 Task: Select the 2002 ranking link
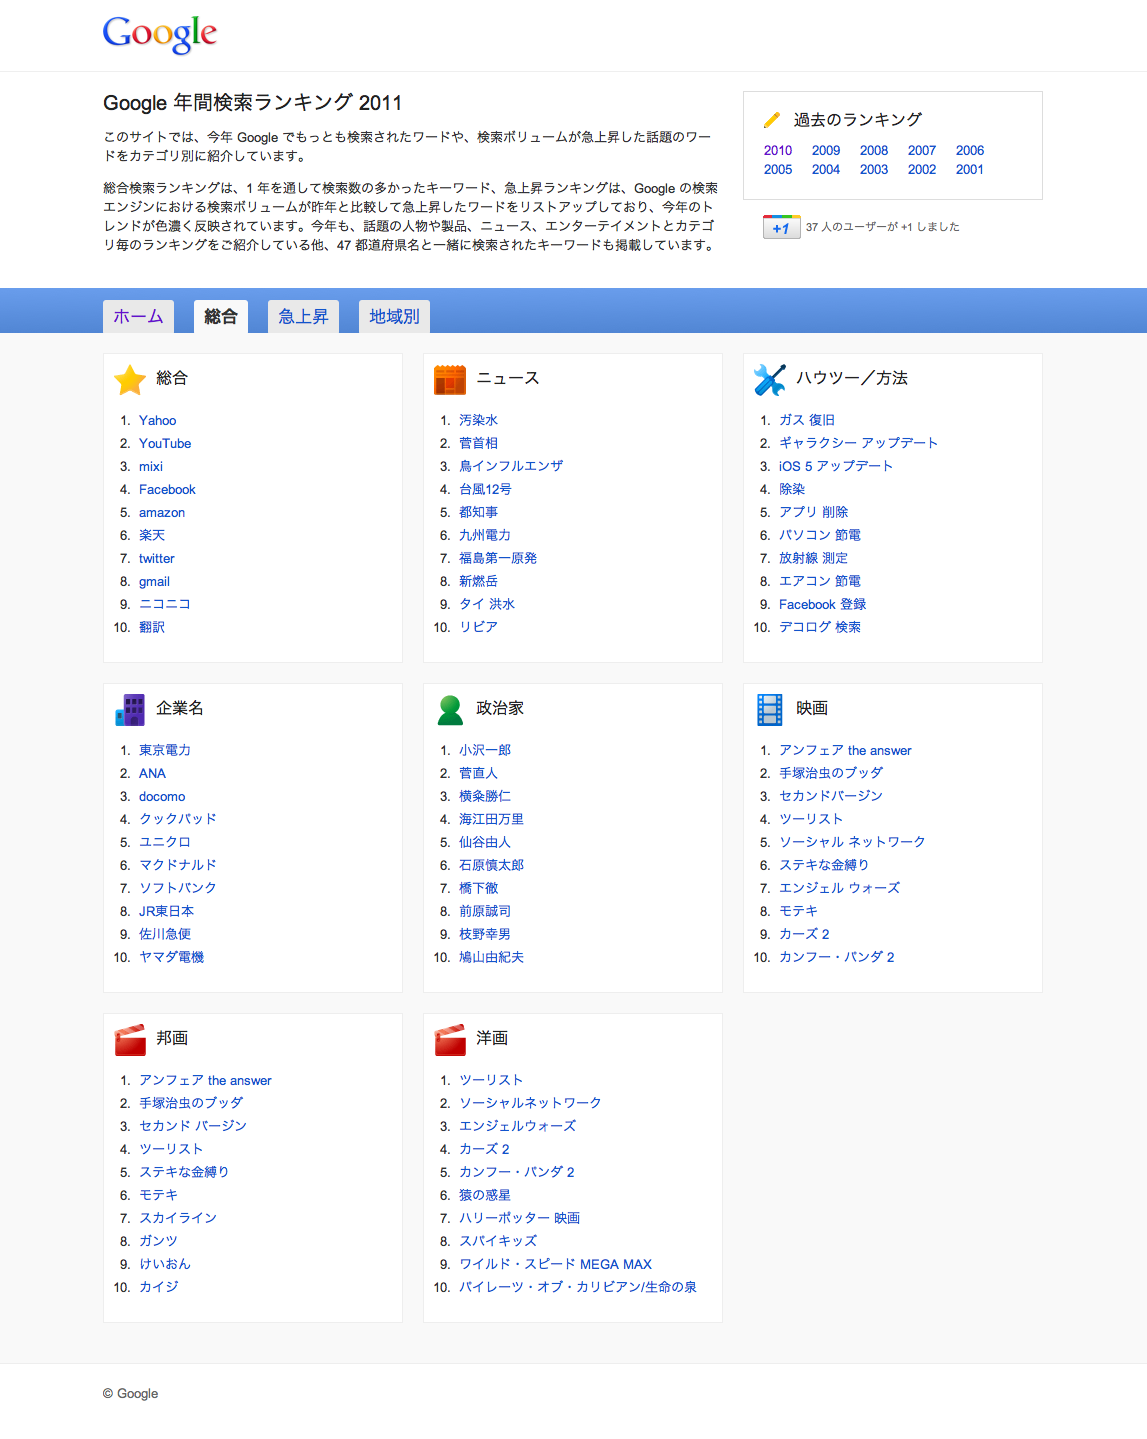[922, 170]
